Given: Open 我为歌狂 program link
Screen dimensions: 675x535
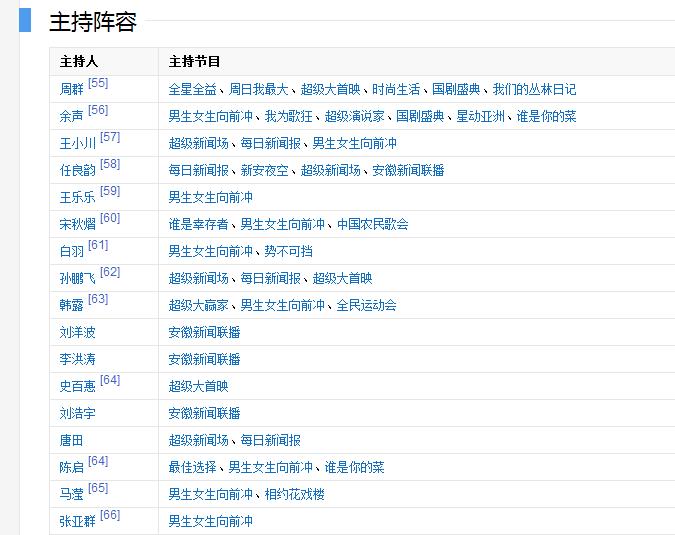Looking at the screenshot, I should tap(288, 116).
